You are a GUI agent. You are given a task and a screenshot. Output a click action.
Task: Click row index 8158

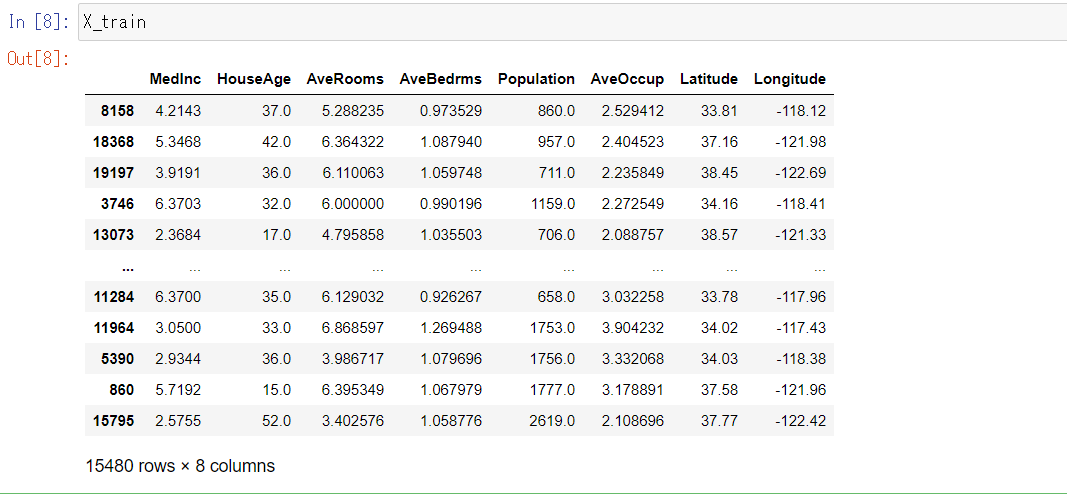click(119, 111)
